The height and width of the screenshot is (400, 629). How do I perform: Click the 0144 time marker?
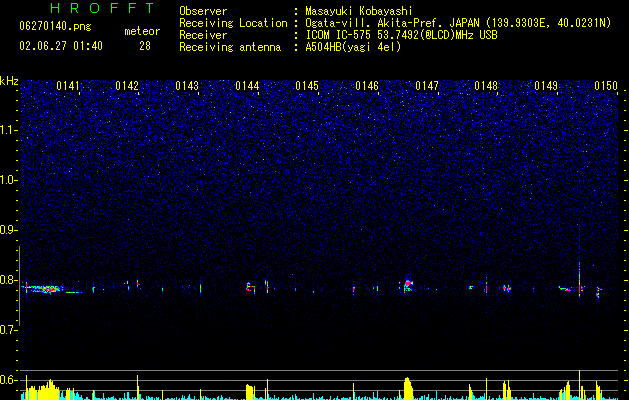pyautogui.click(x=247, y=86)
